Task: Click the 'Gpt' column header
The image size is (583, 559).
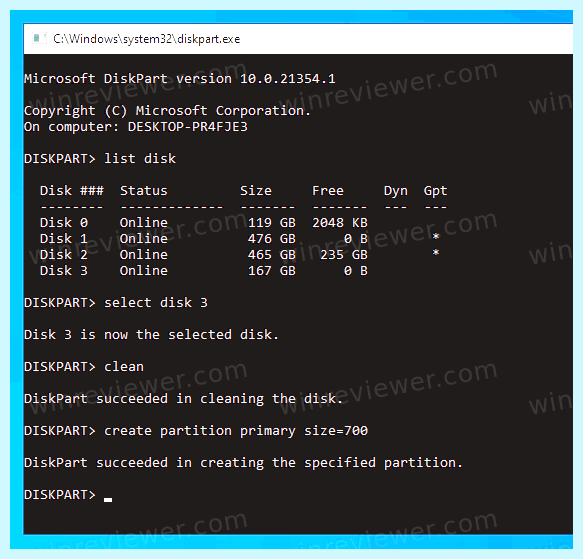Action: (435, 191)
